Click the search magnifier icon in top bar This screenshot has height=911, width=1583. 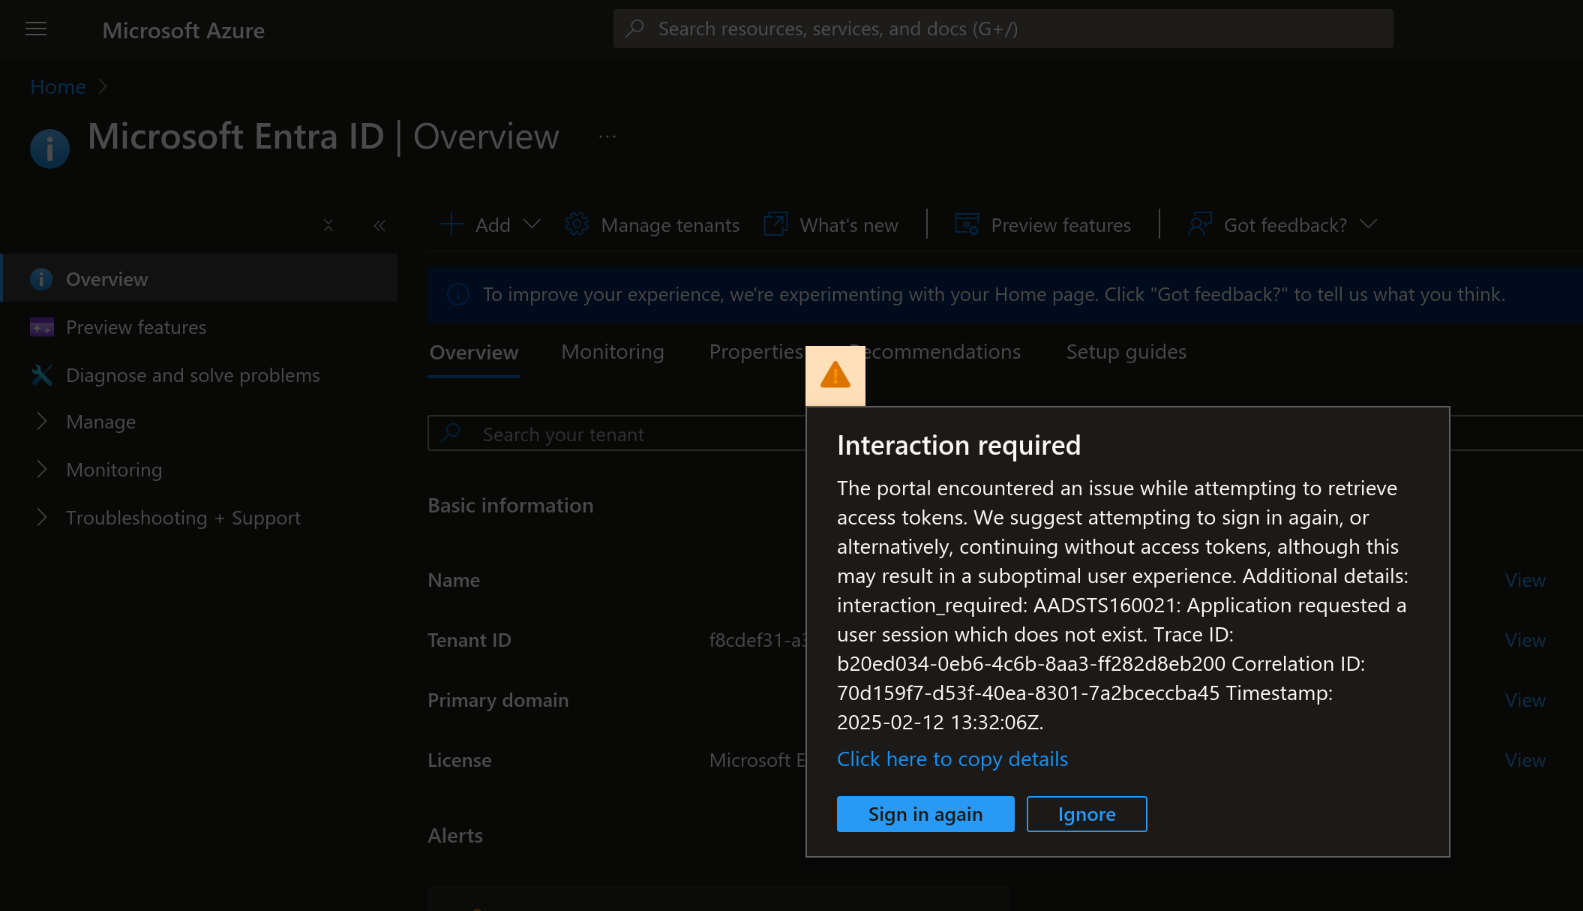(x=635, y=29)
